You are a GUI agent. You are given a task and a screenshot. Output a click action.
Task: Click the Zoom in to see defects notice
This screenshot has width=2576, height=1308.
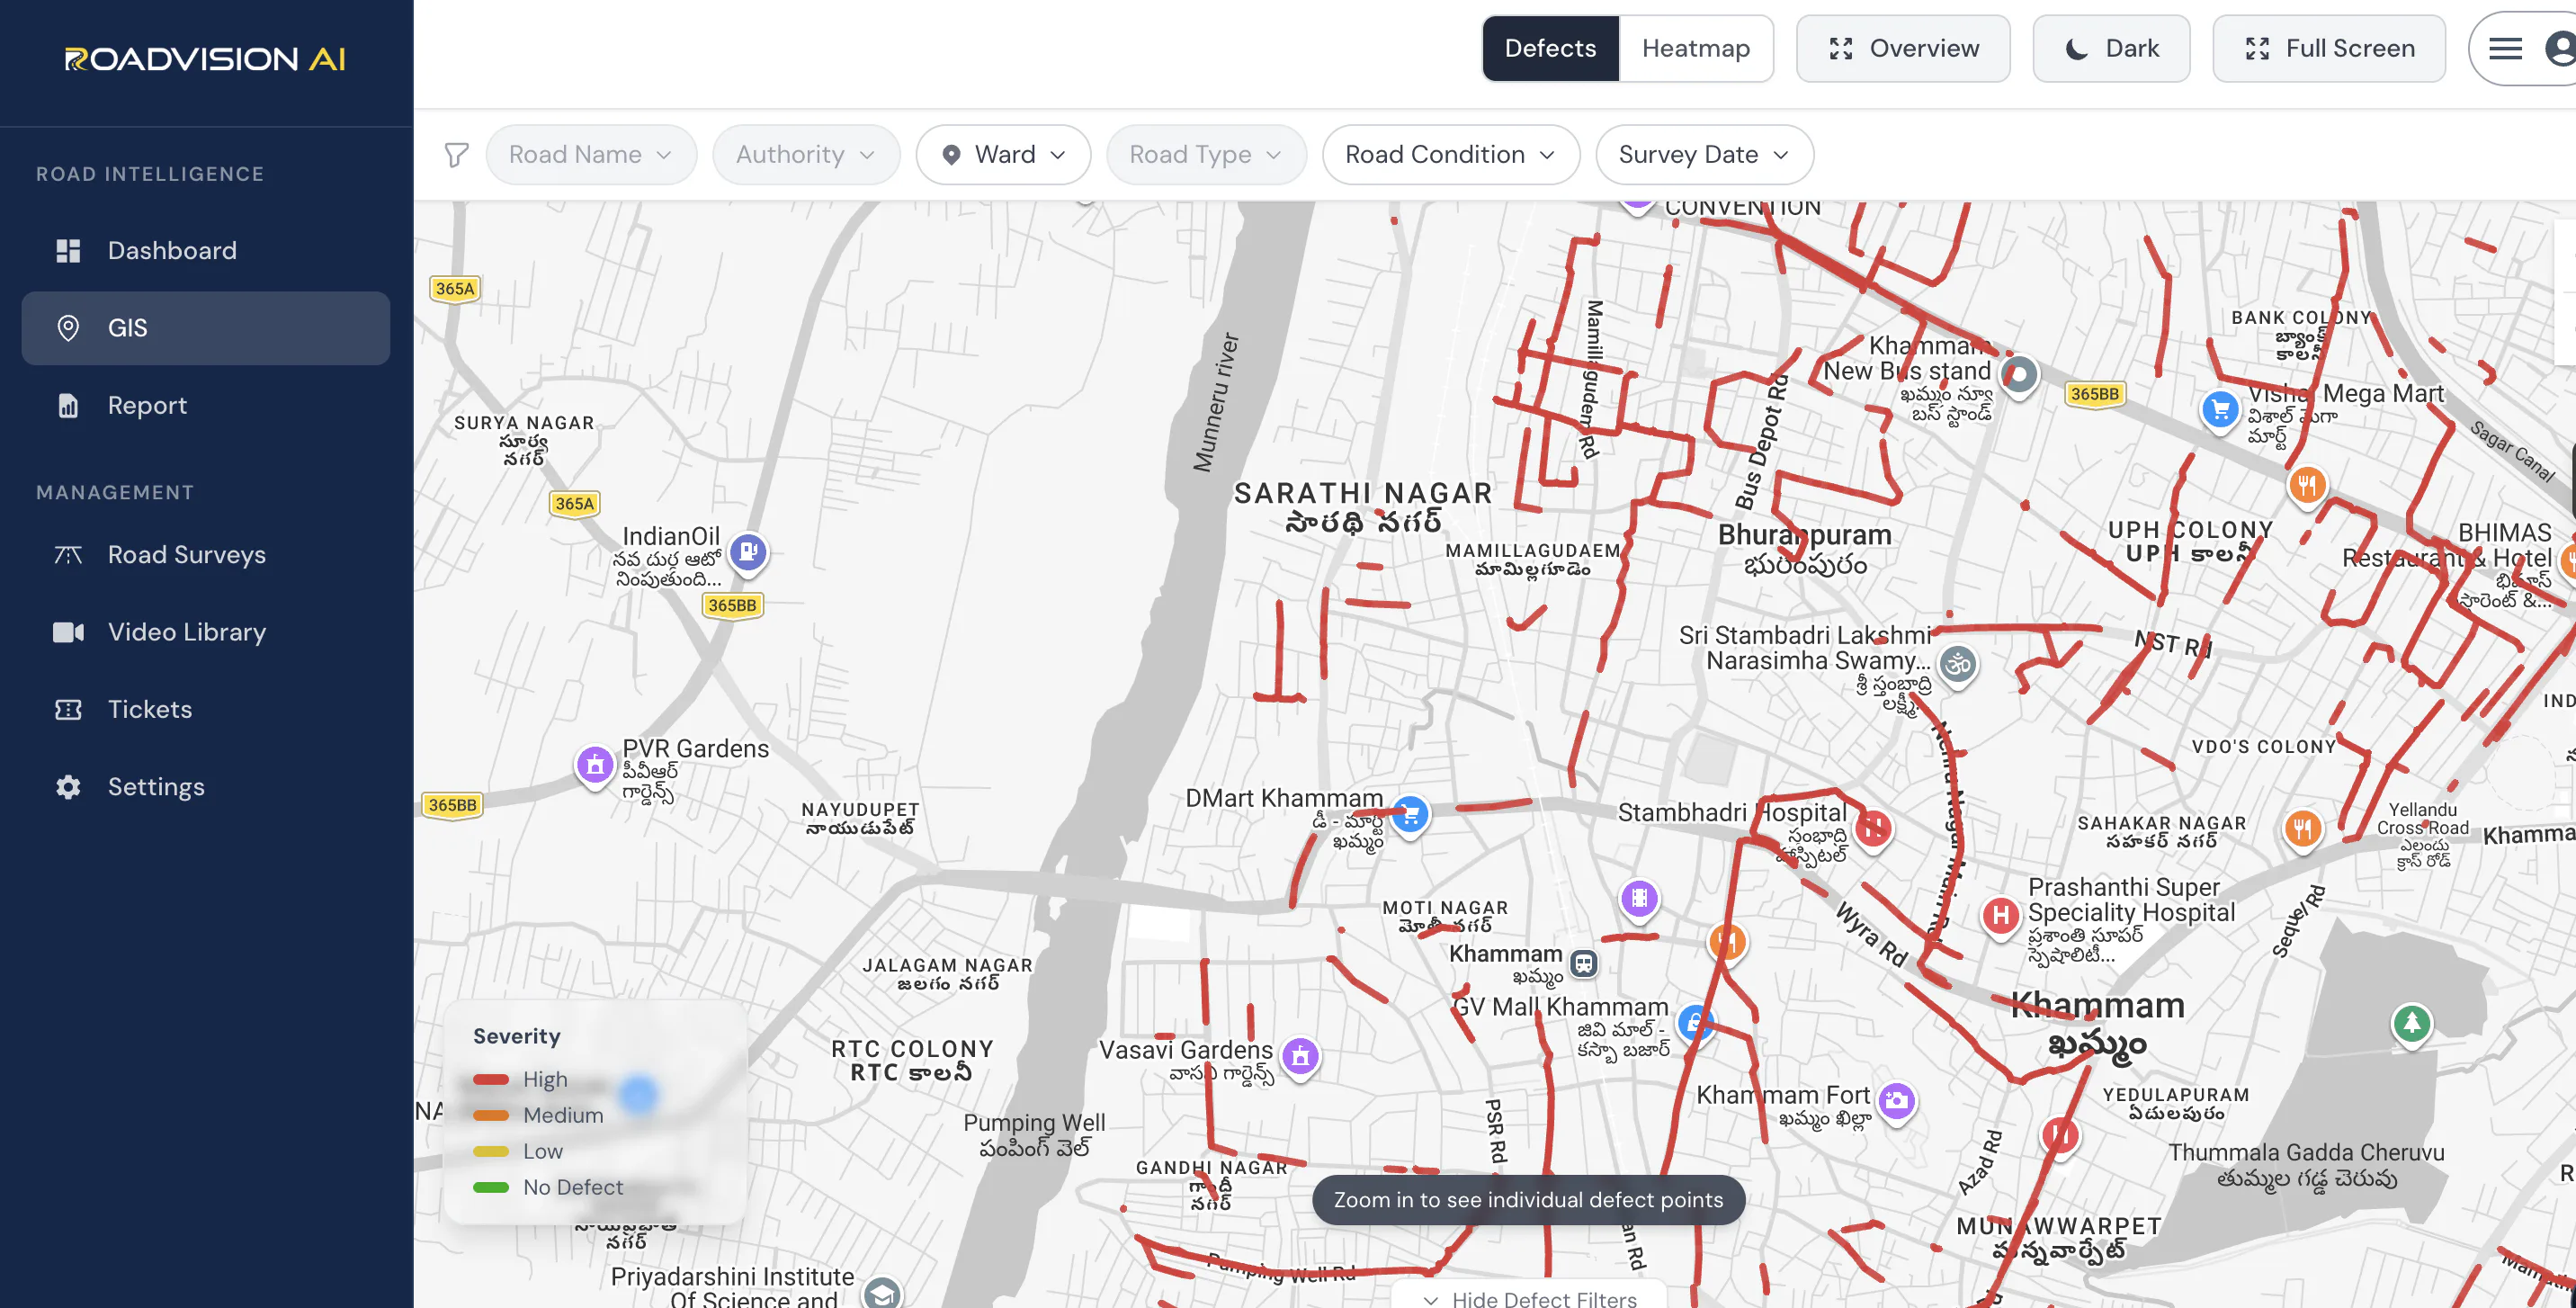(1528, 1200)
